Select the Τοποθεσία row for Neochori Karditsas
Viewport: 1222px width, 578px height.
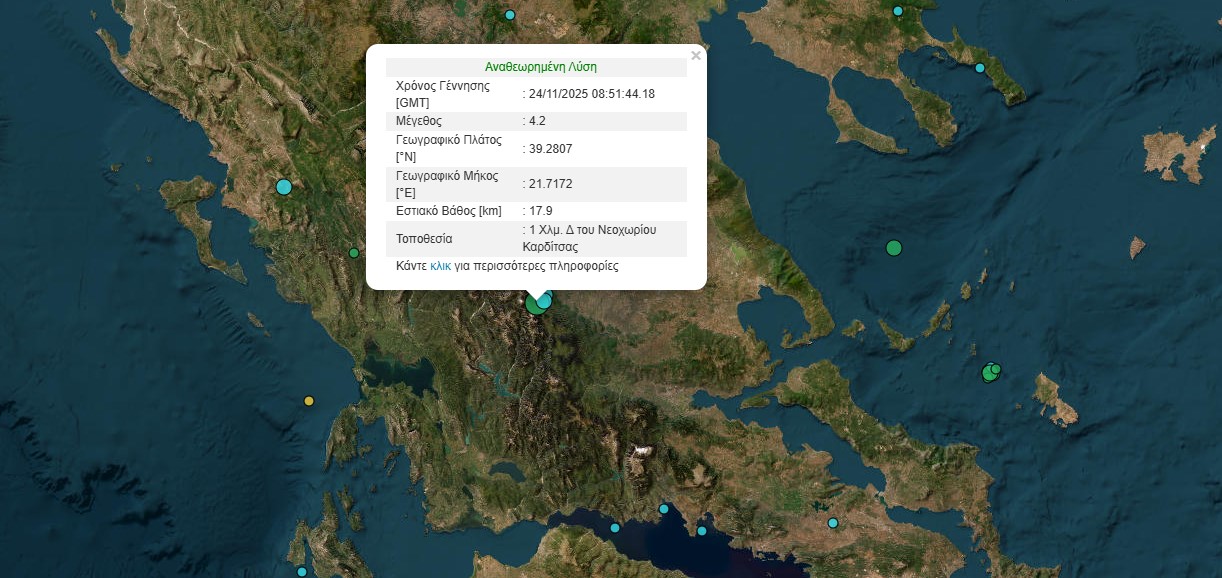(x=536, y=239)
